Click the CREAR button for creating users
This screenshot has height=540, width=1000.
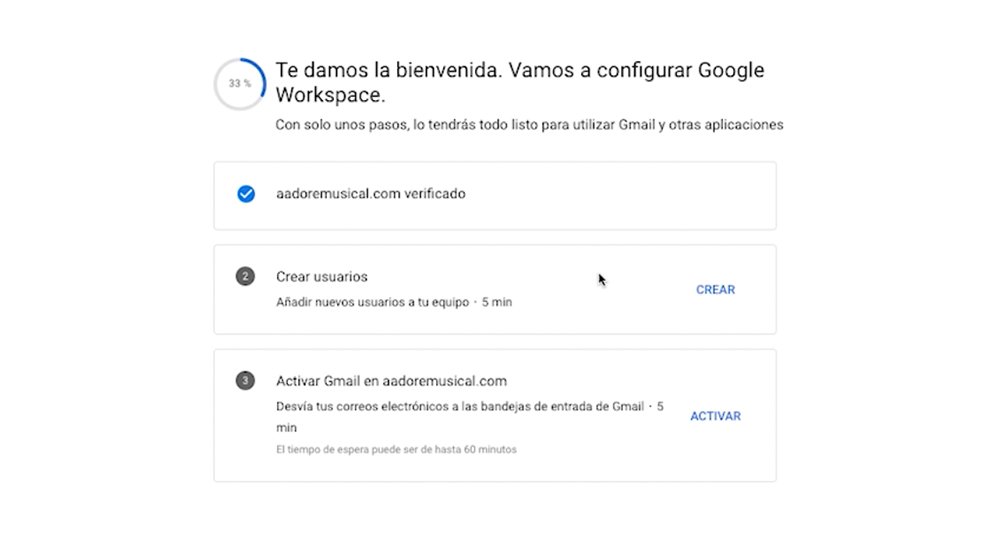pos(715,289)
